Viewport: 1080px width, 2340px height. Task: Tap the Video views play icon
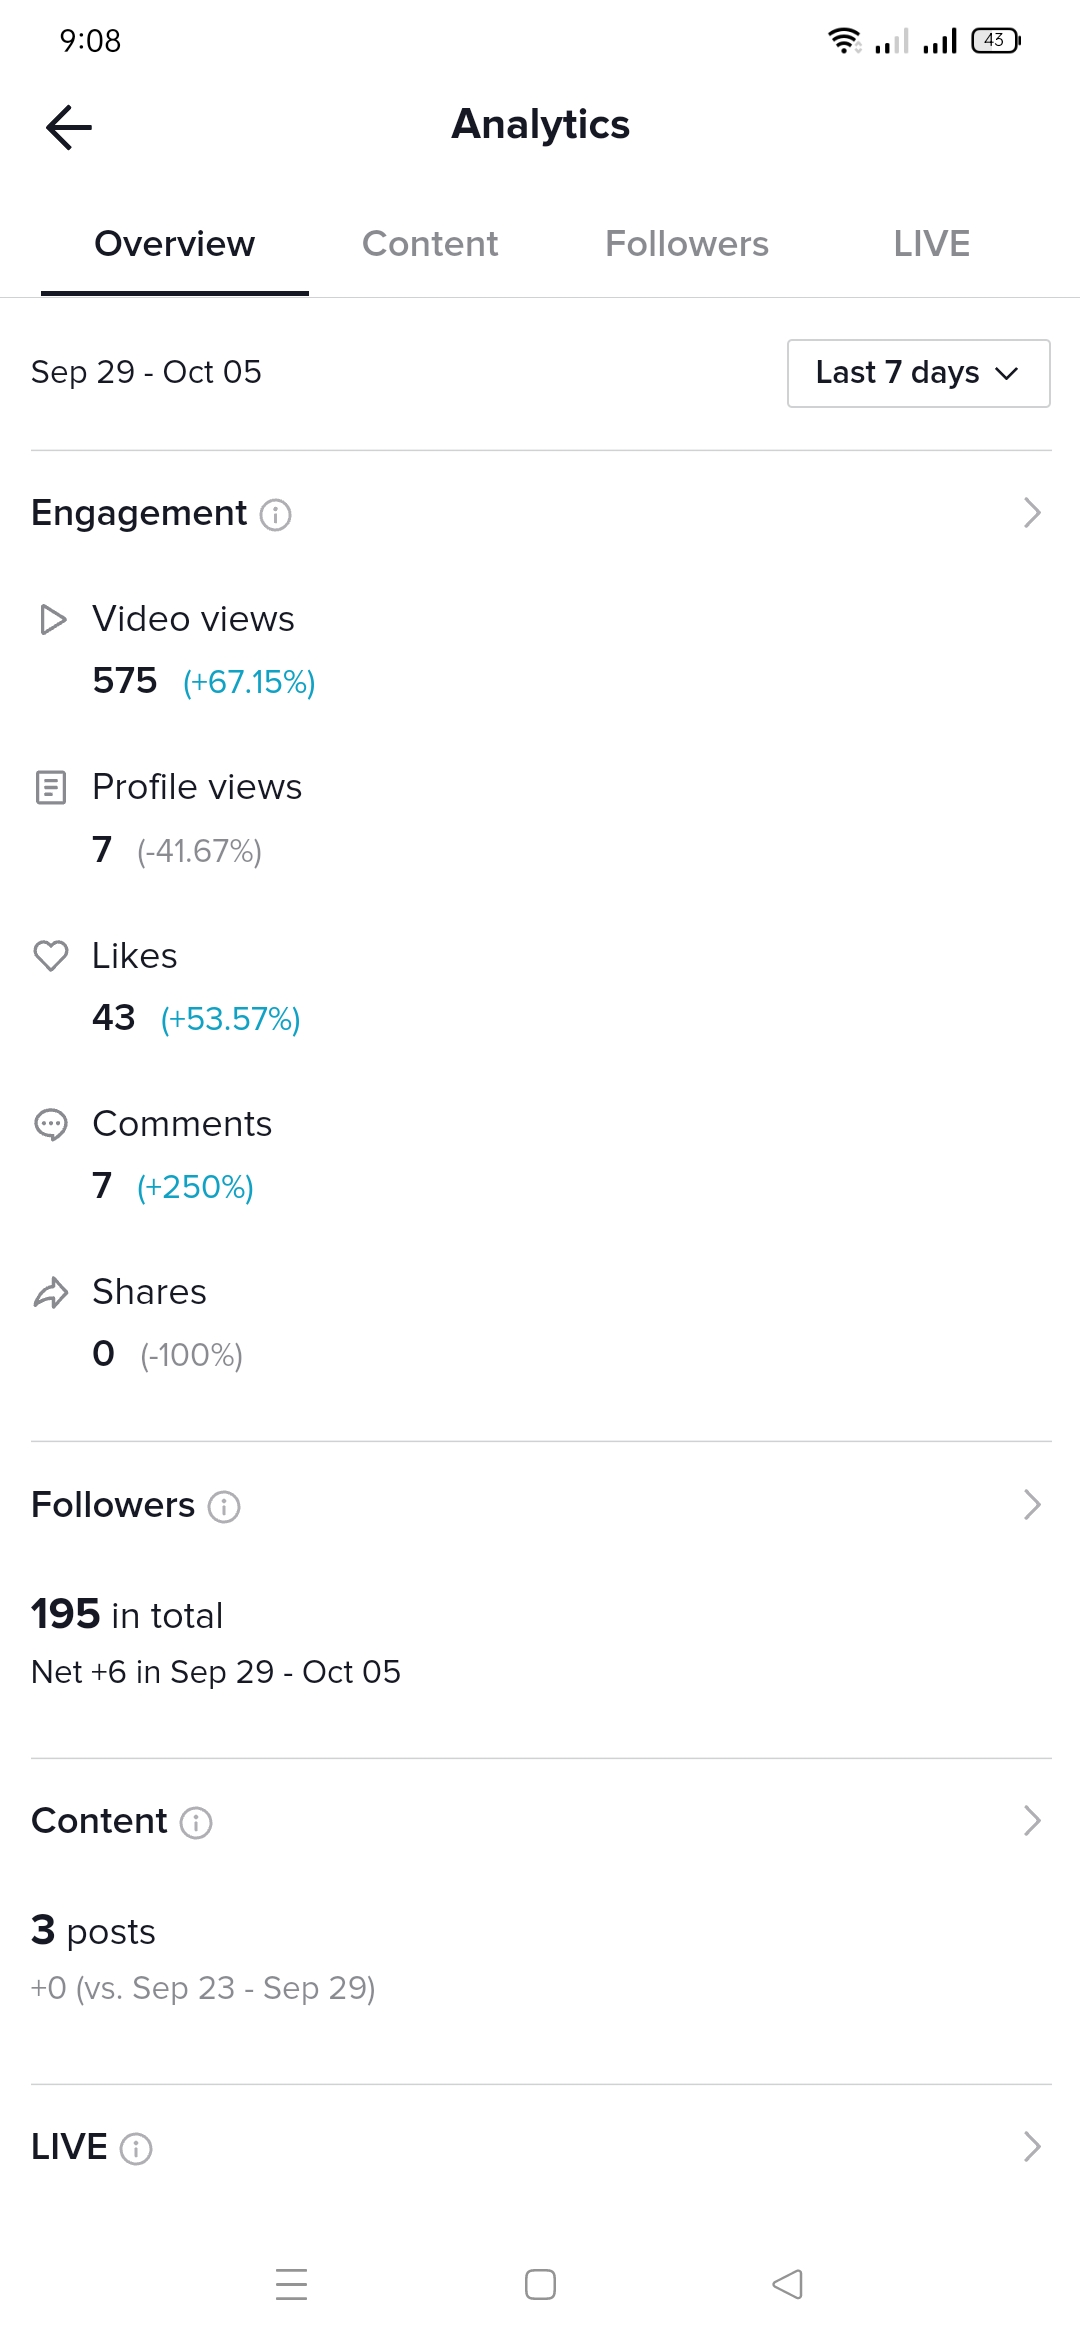click(52, 620)
